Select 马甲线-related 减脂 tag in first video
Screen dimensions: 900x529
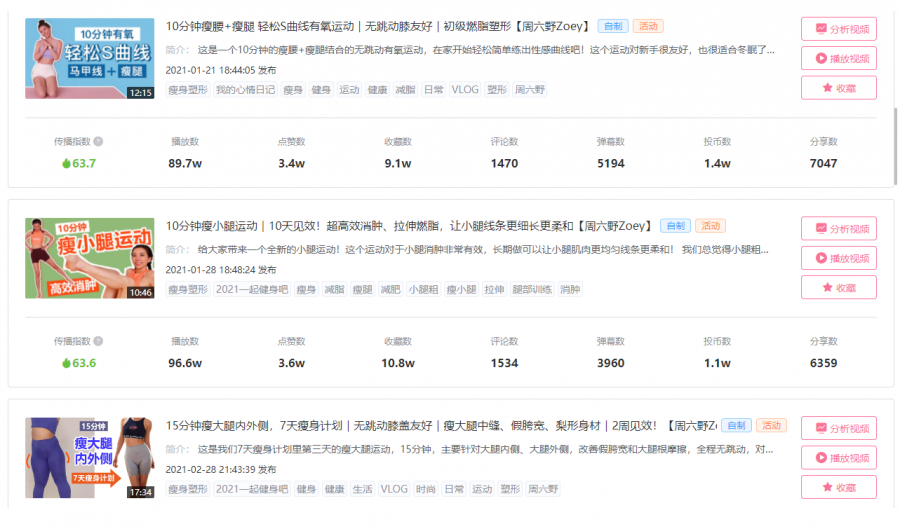[x=405, y=90]
